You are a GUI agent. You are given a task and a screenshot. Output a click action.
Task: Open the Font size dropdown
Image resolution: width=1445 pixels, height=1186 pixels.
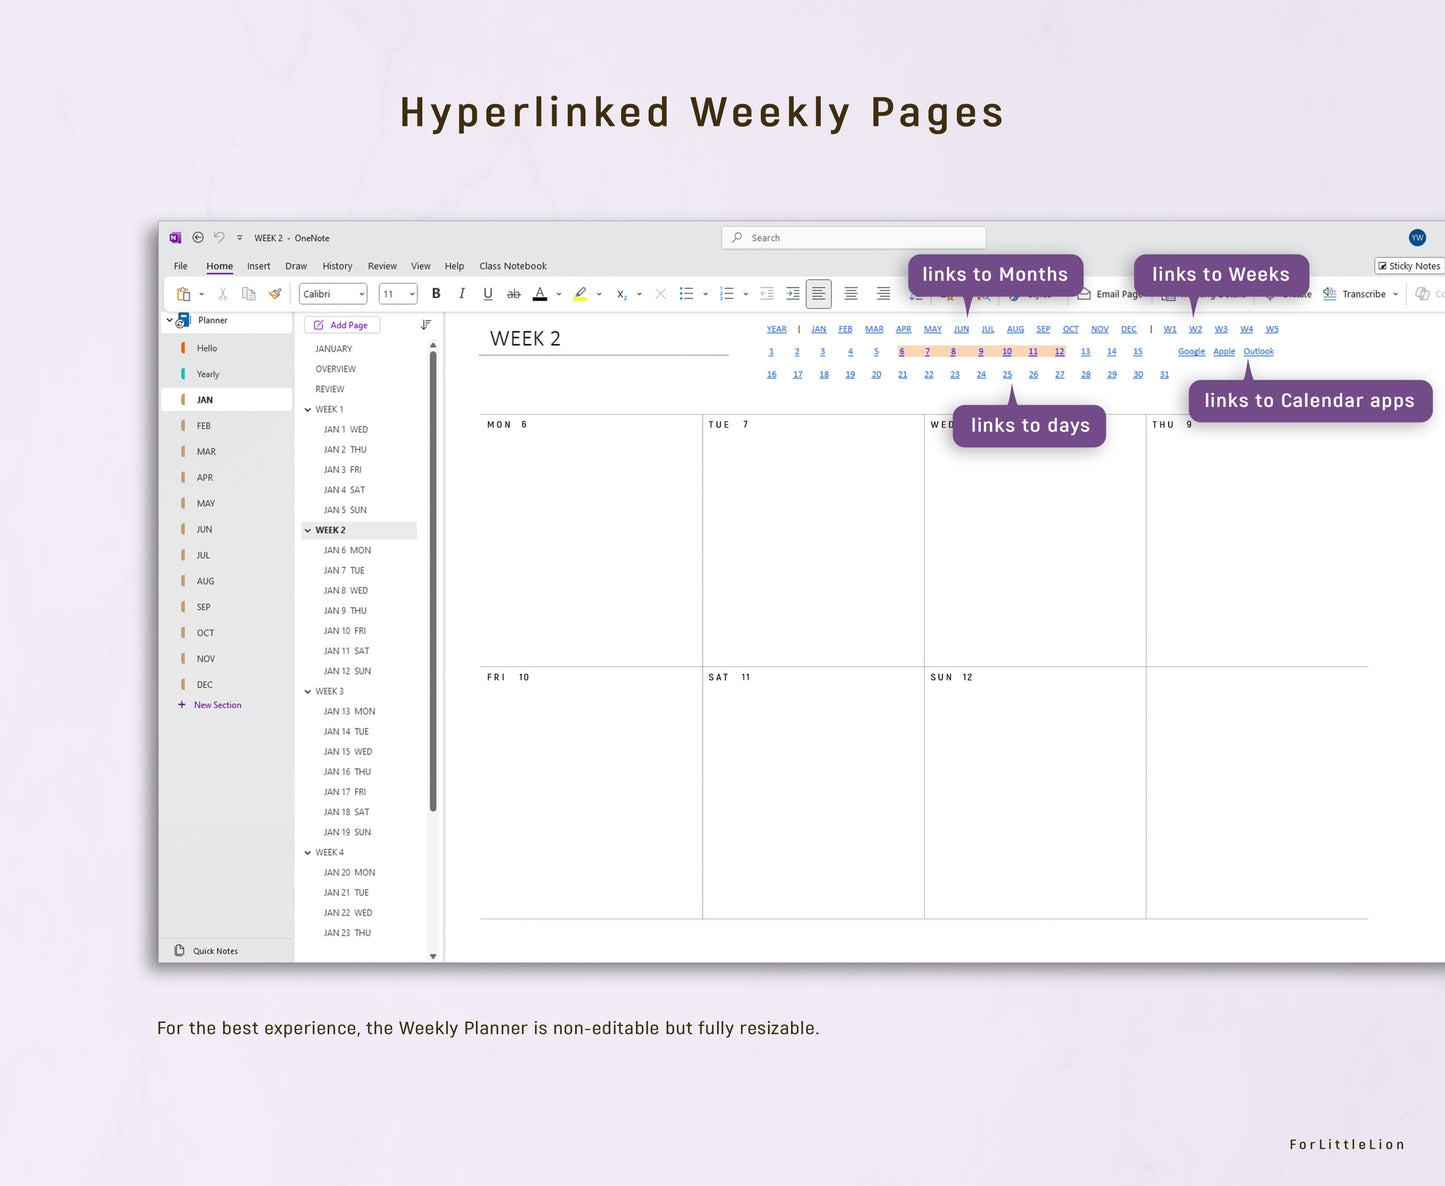click(410, 293)
